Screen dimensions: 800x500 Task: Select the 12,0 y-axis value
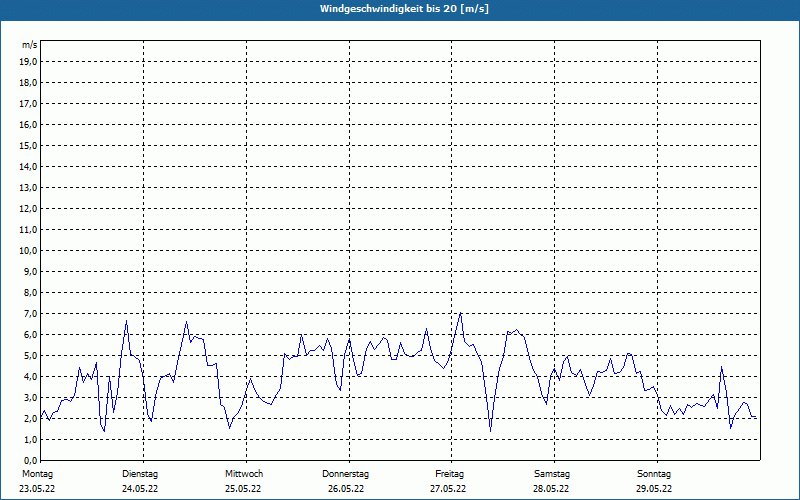coord(28,209)
